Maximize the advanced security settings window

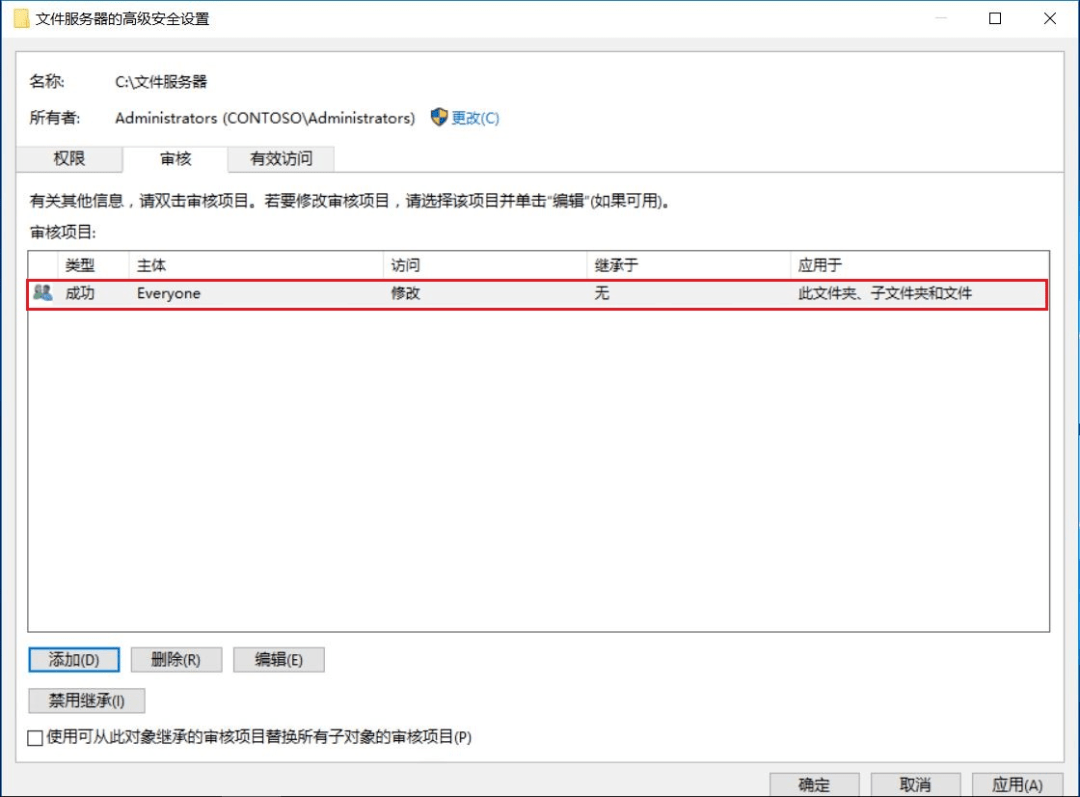[x=995, y=19]
